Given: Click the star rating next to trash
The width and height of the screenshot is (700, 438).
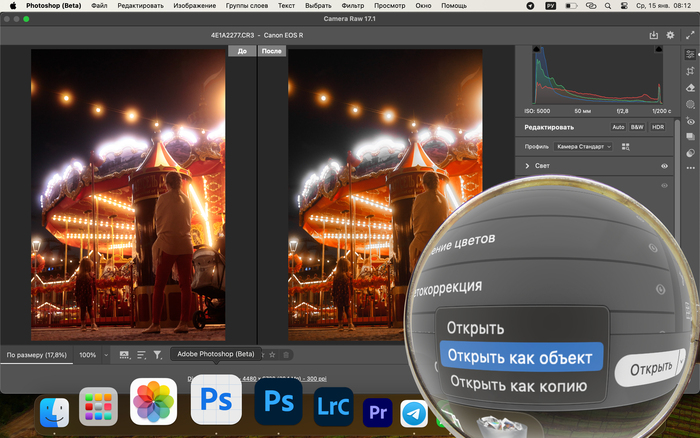Looking at the screenshot, I should point(272,355).
